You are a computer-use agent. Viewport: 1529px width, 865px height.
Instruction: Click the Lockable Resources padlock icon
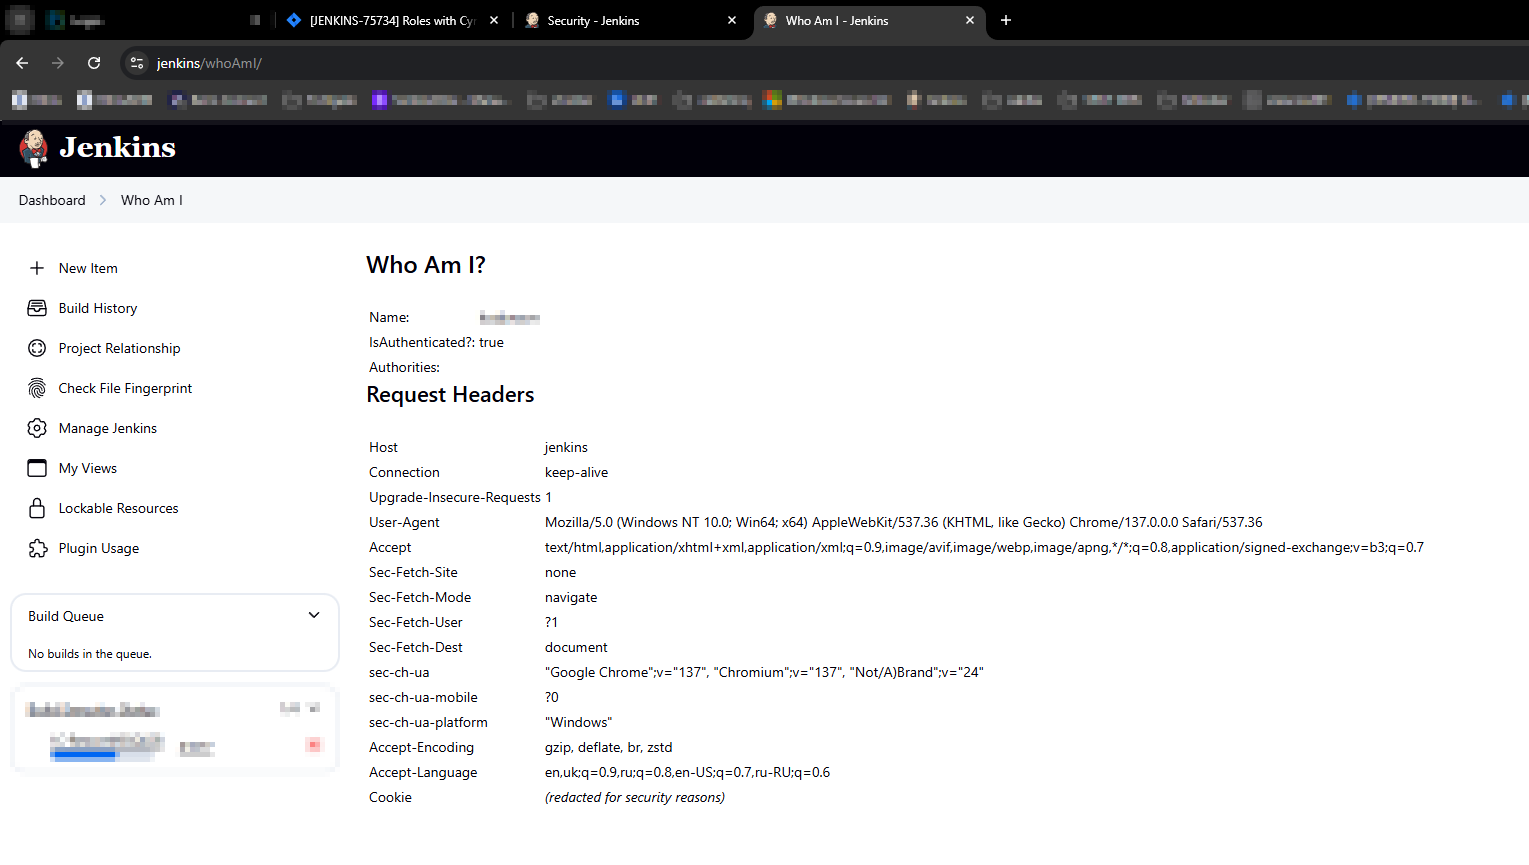pyautogui.click(x=37, y=508)
